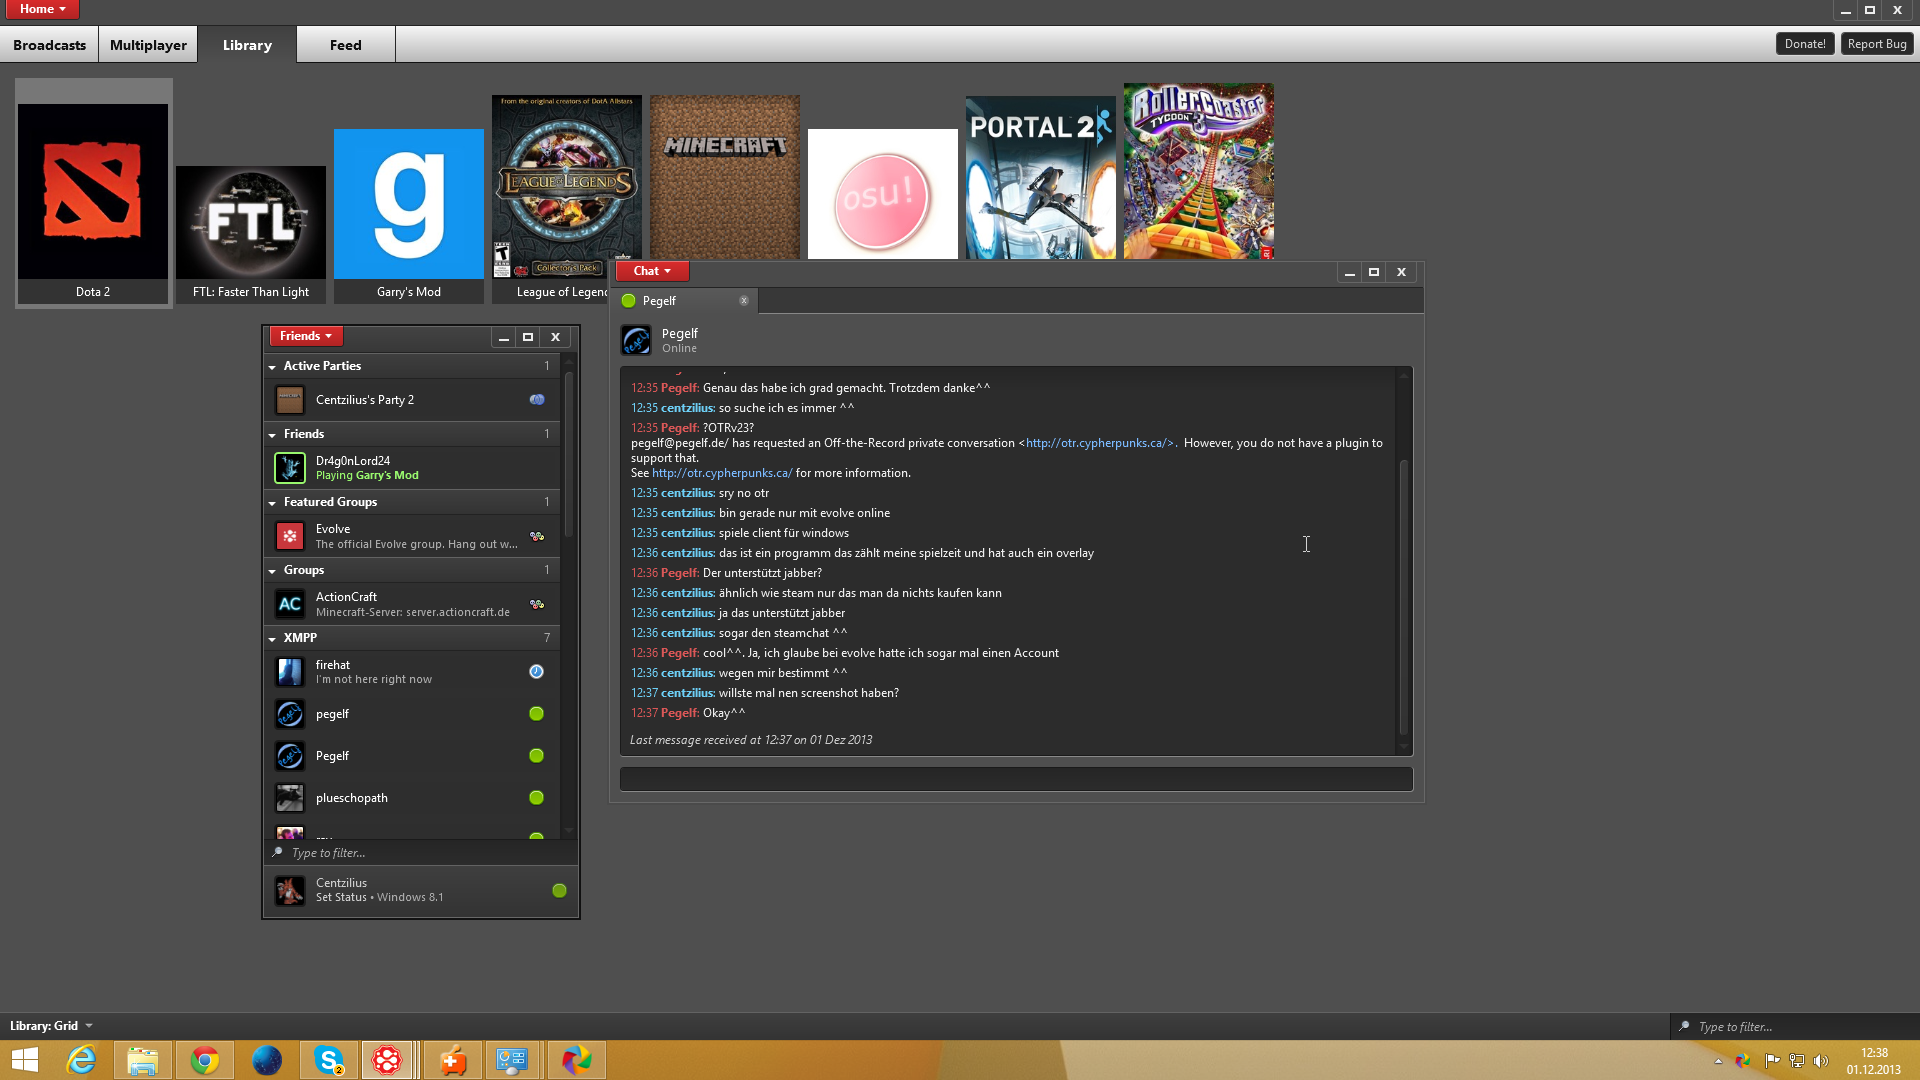Click the osu! game icon
1920x1080 pixels.
pyautogui.click(x=882, y=194)
